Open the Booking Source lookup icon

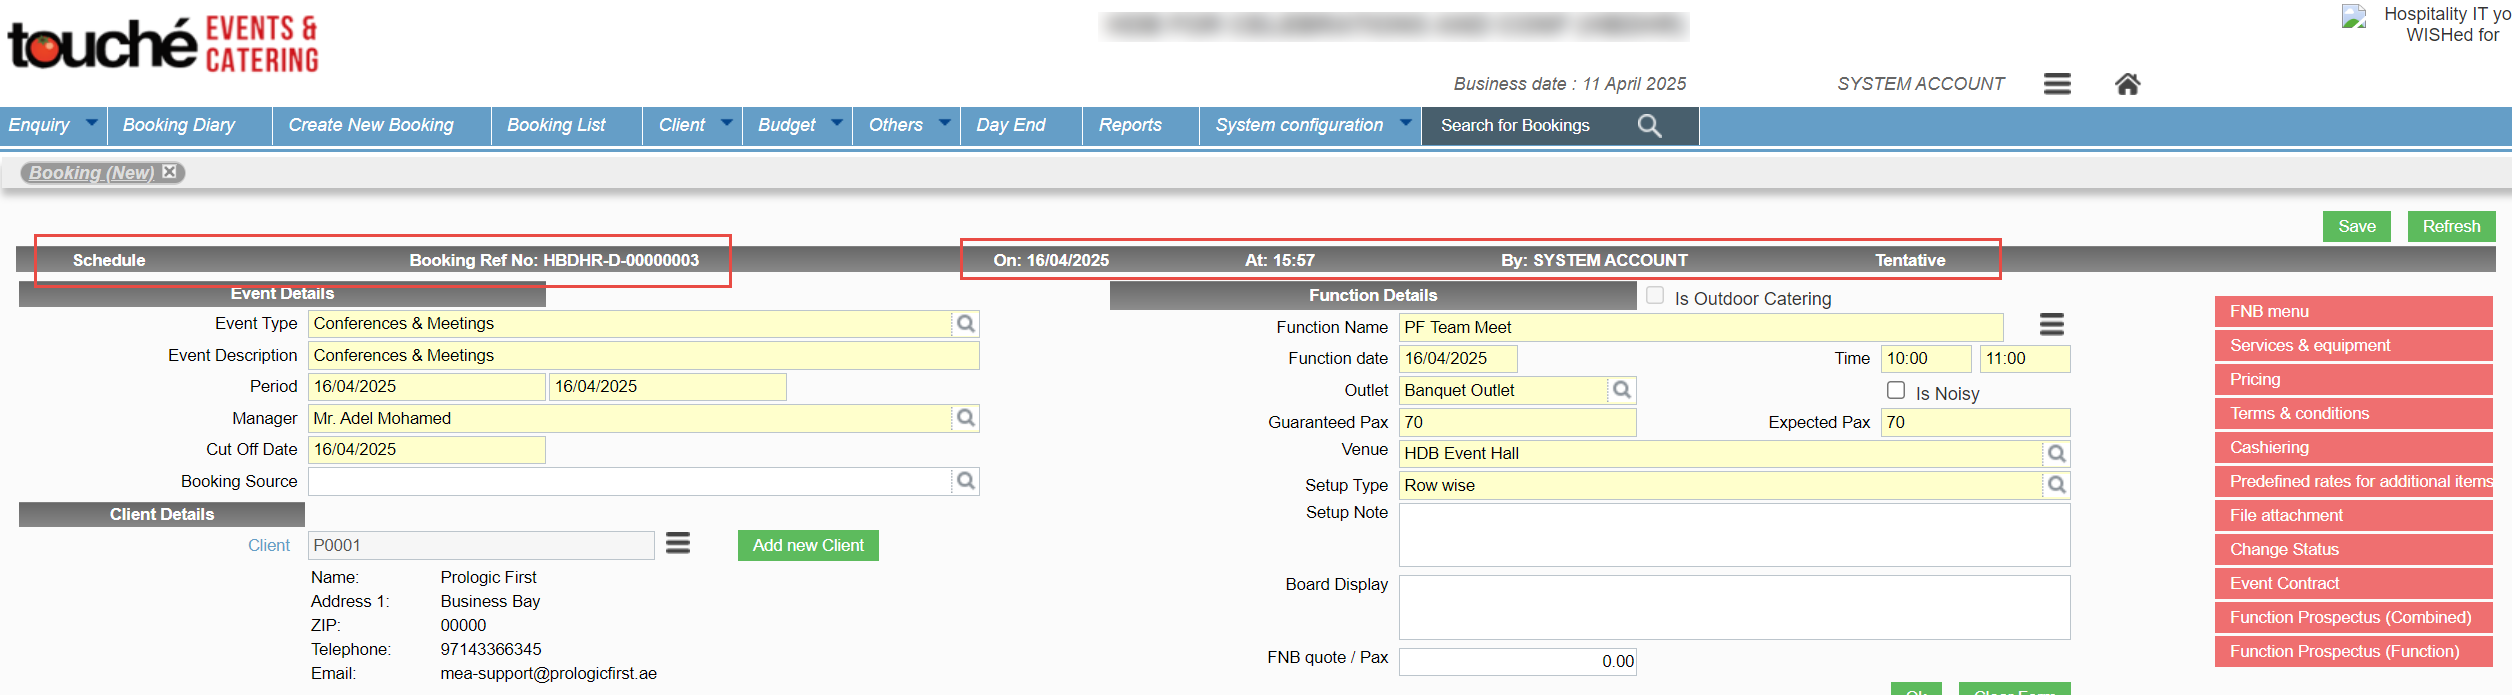965,481
